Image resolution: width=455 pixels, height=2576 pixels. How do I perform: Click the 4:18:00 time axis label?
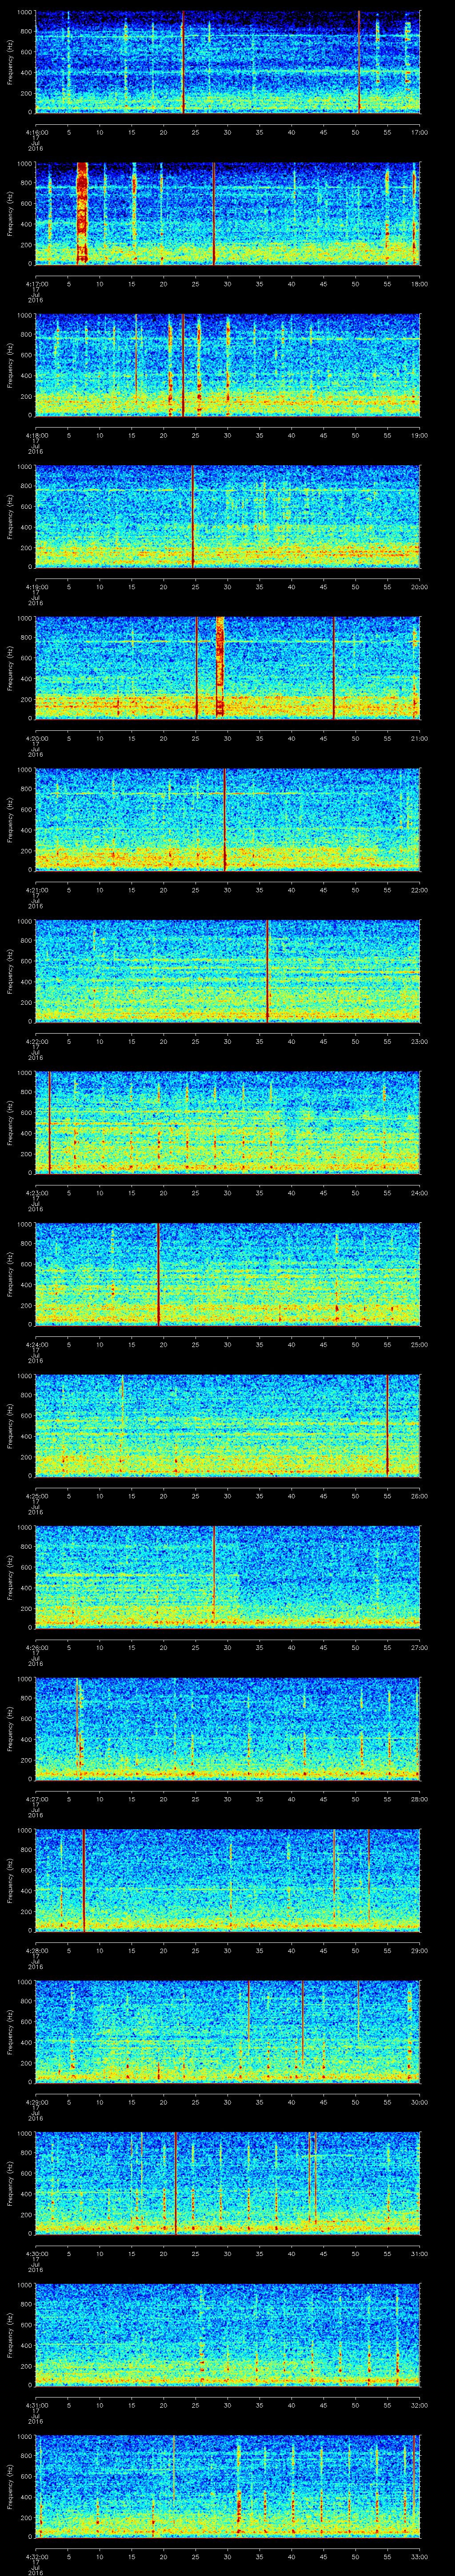(36, 435)
